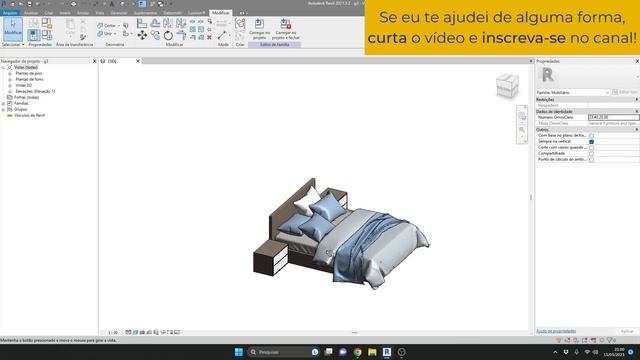Screen dimensions: 640x360
Task: Switch to the Vista ribbon tab
Action: click(100, 13)
